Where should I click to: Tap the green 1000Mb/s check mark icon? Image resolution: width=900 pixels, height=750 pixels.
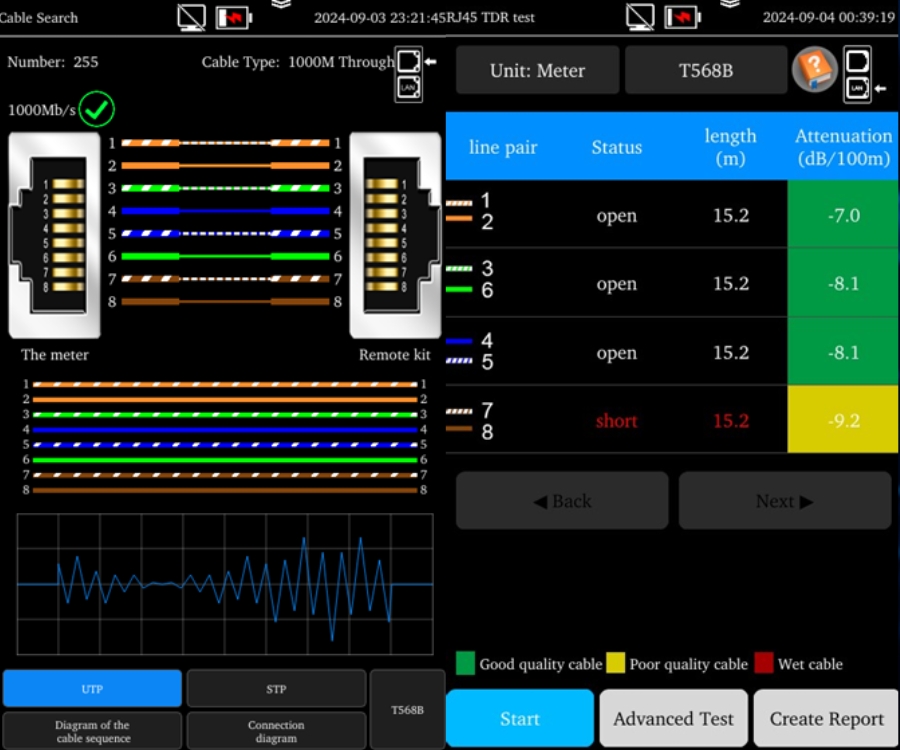tap(97, 109)
